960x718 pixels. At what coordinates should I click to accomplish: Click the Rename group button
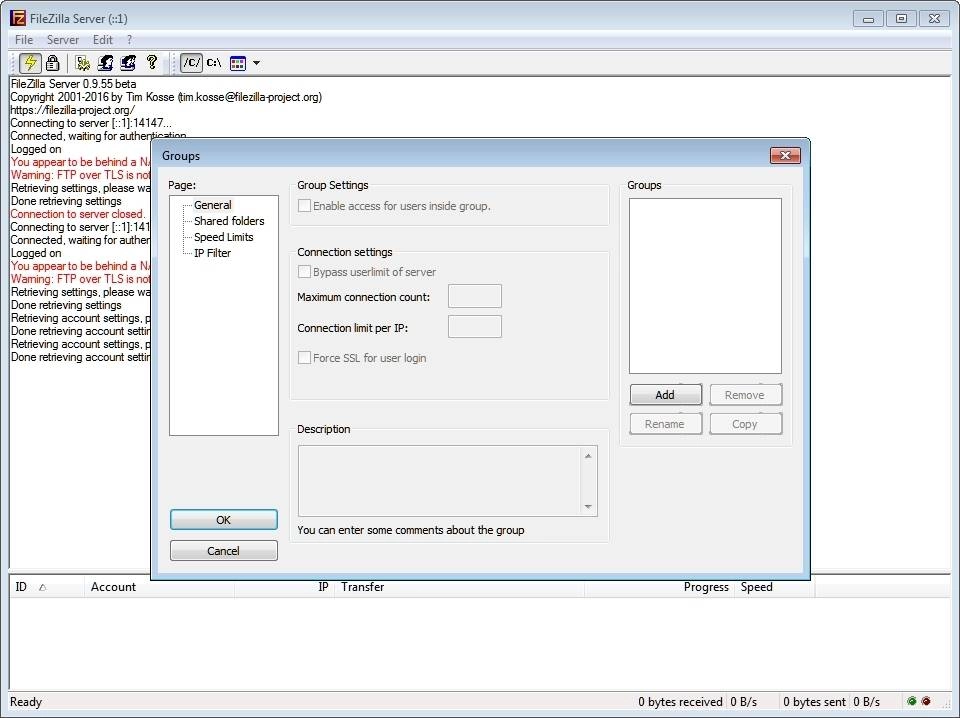click(x=666, y=424)
